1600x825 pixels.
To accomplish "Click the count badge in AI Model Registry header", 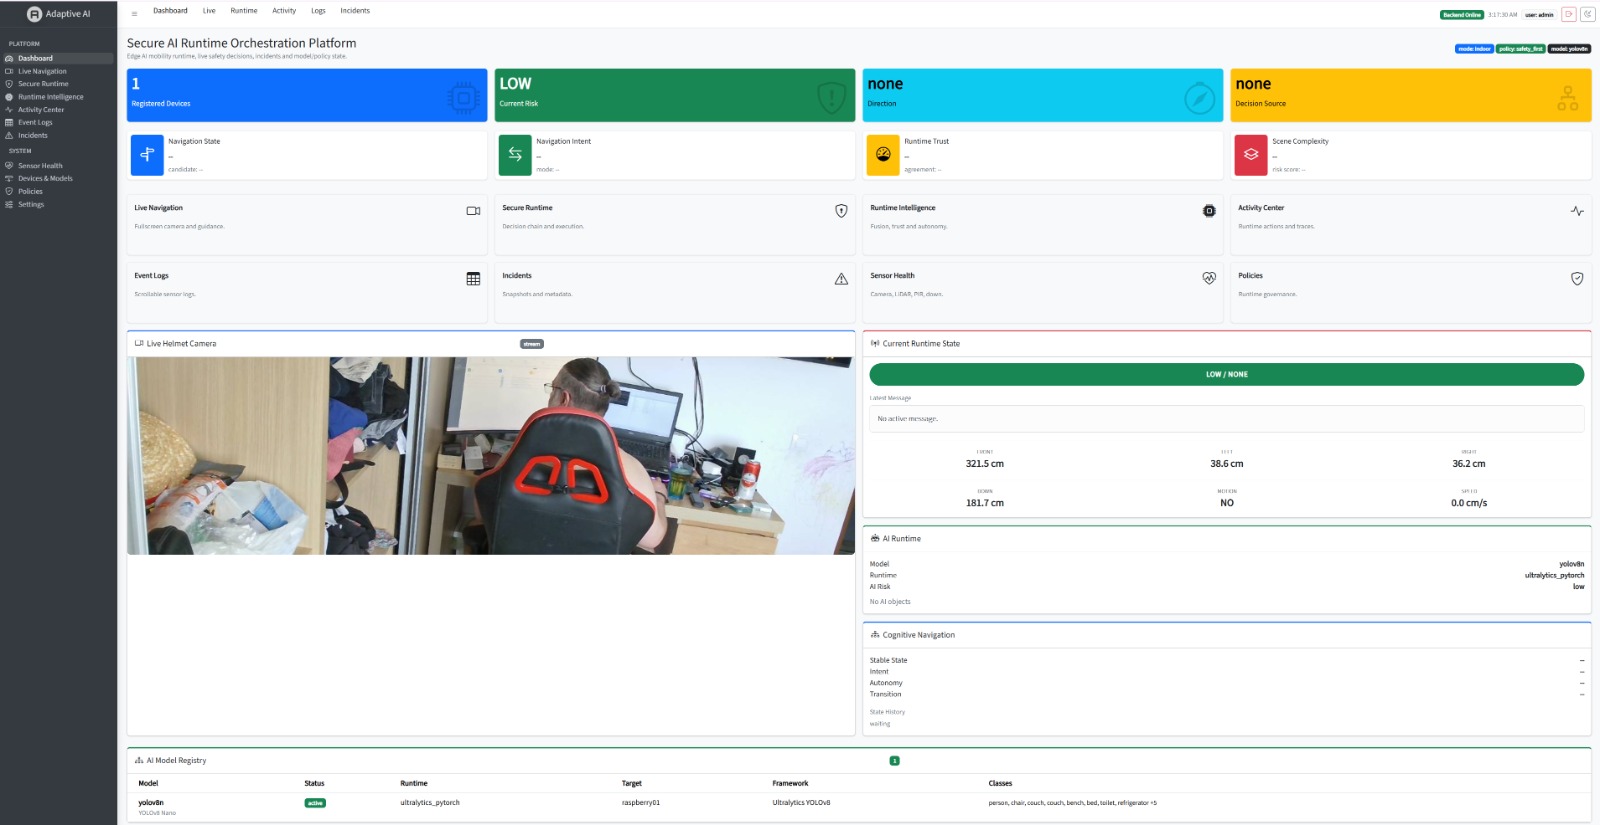I will [x=894, y=761].
